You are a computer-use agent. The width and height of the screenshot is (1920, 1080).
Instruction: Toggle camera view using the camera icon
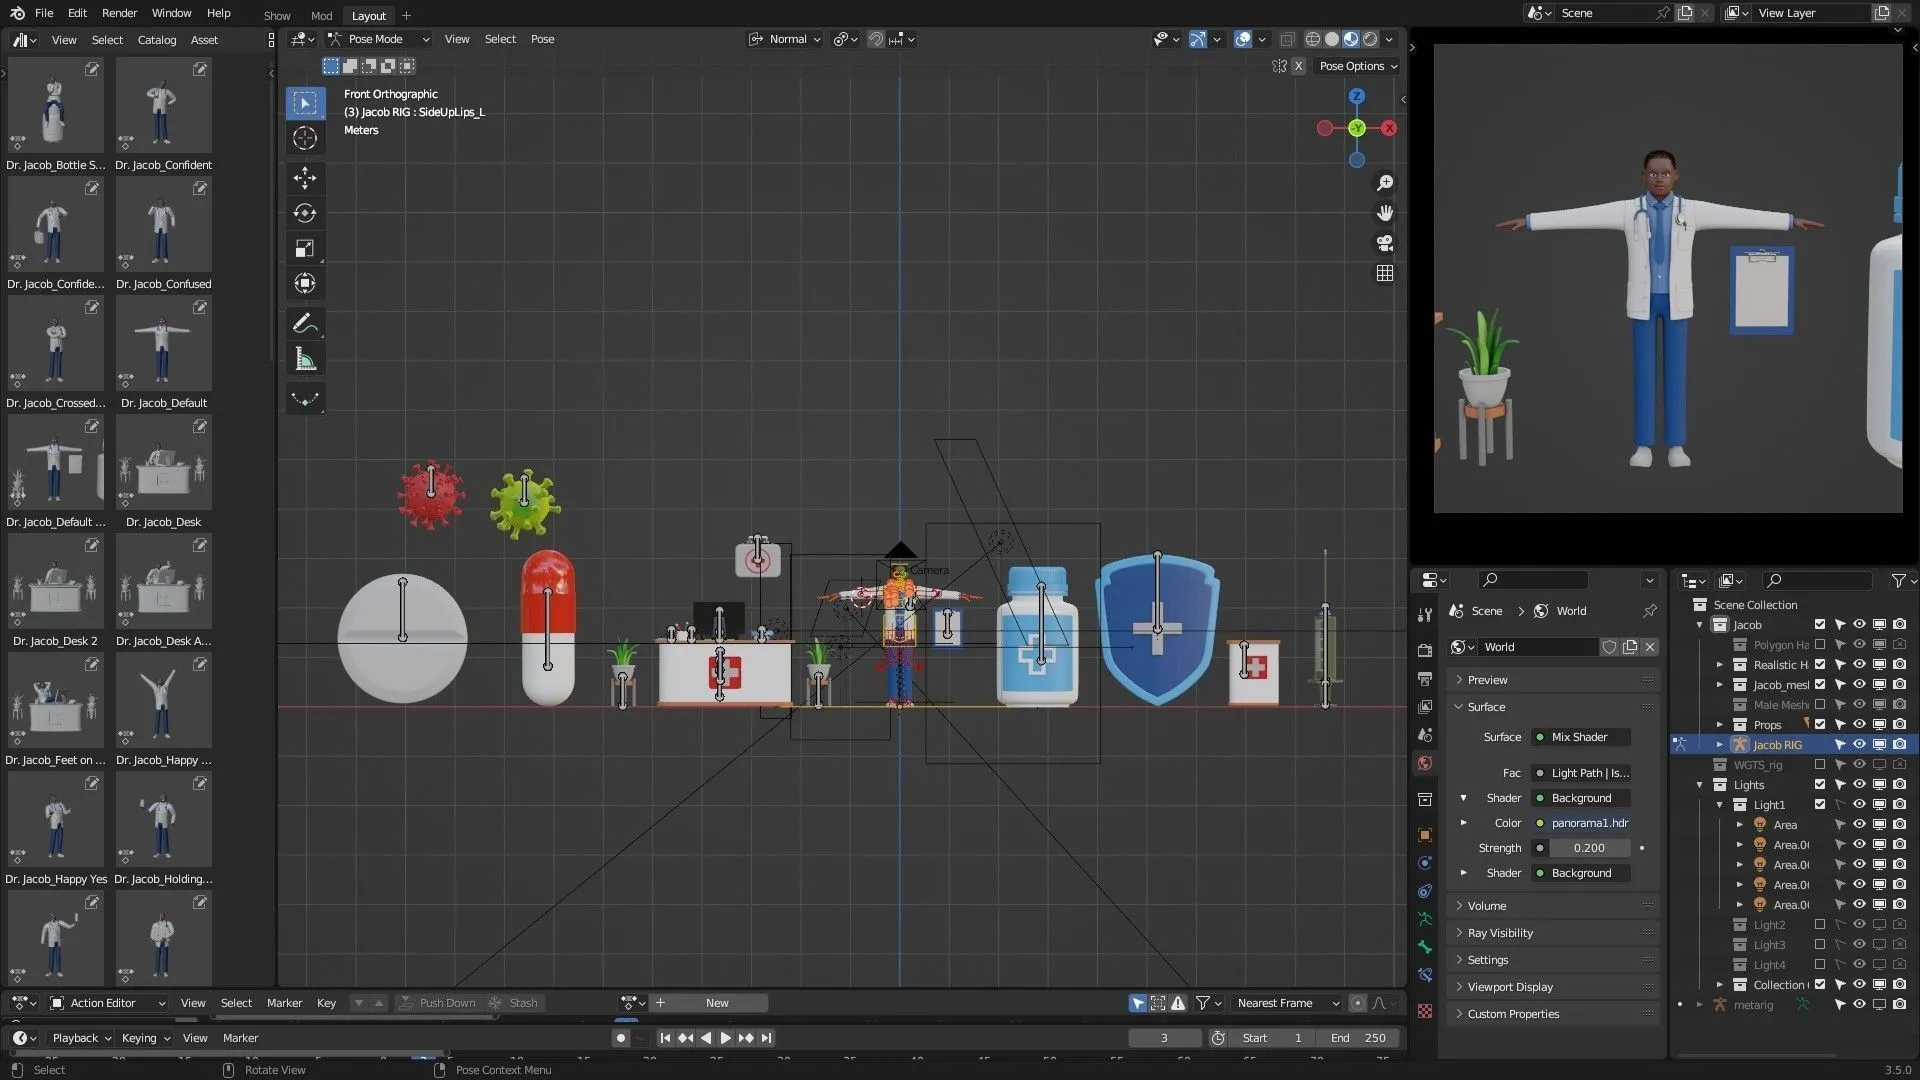point(1385,243)
